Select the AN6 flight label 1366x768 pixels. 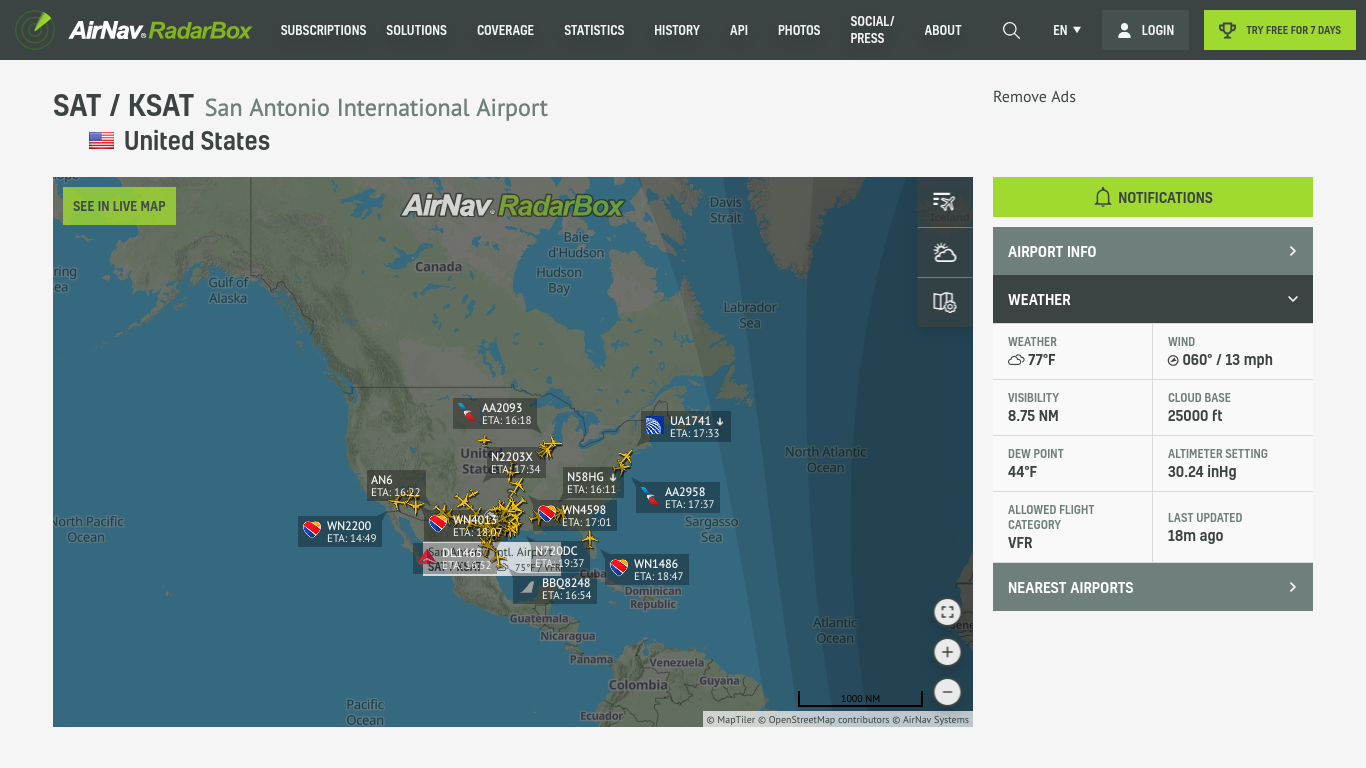396,486
